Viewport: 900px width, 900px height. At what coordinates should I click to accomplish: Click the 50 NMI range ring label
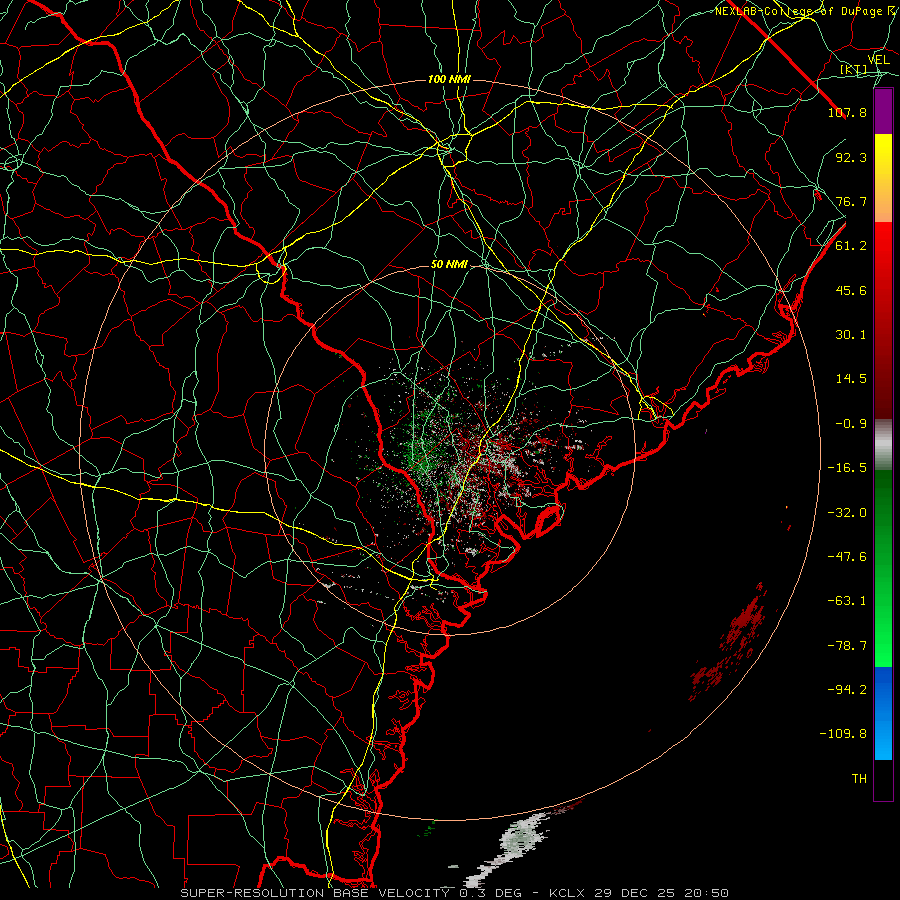pos(449,264)
